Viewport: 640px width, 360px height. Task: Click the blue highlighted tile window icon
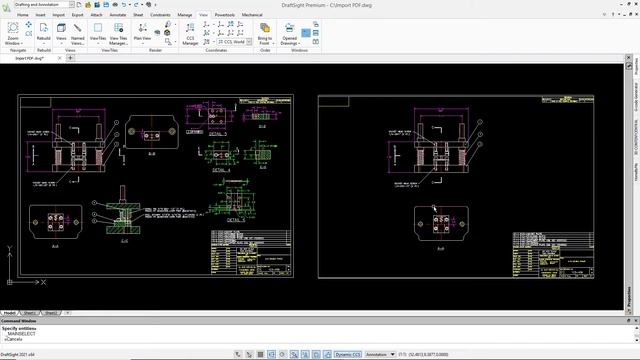click(306, 33)
